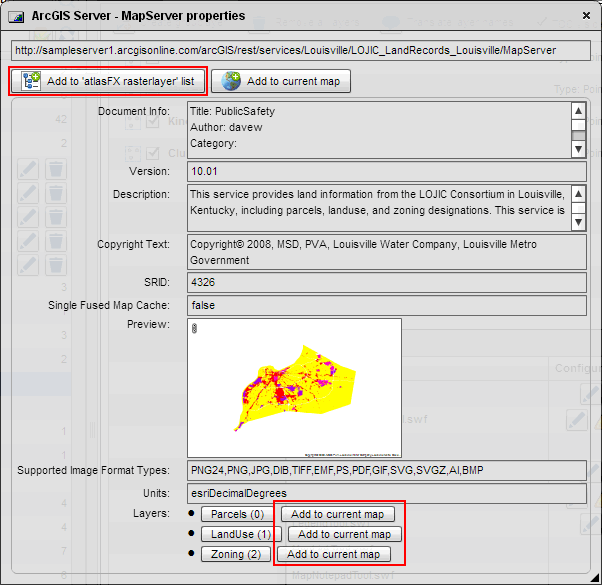Viewport: 602px width, 585px height.
Task: Open the Zoning (2) layer button
Action: pyautogui.click(x=236, y=554)
